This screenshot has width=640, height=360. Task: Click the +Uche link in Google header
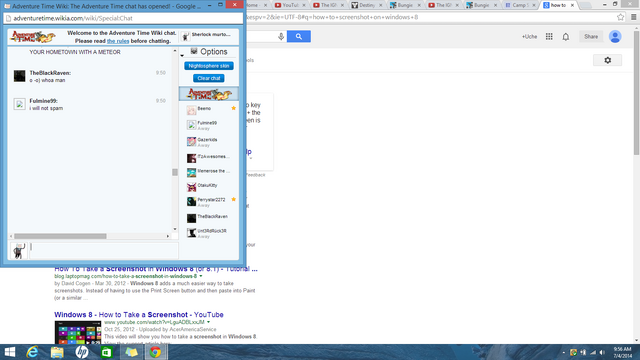click(529, 37)
